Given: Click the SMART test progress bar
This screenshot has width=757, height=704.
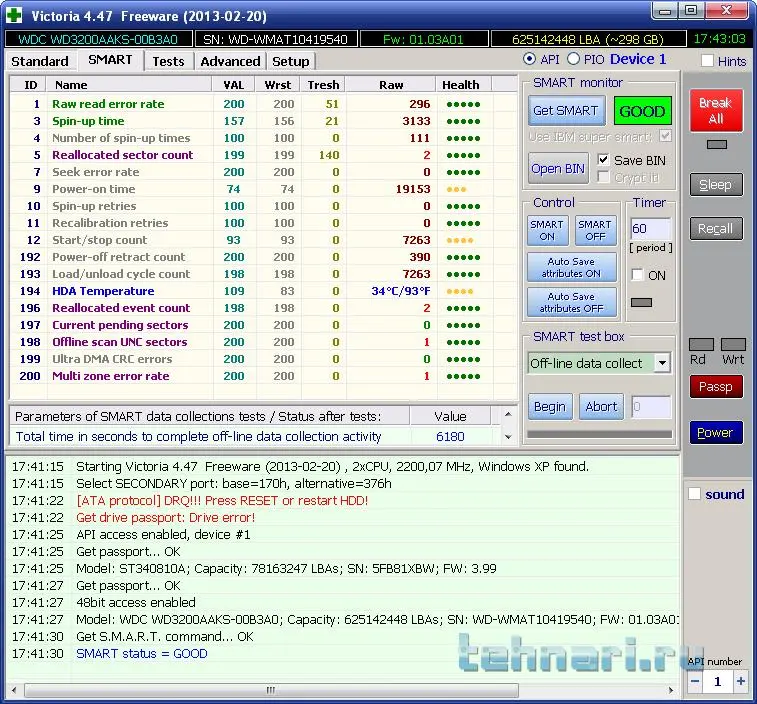Looking at the screenshot, I should click(600, 434).
